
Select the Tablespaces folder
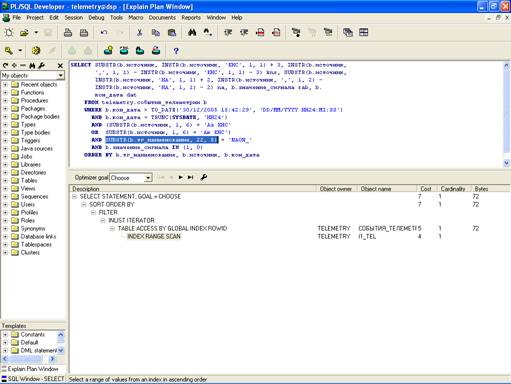point(36,244)
